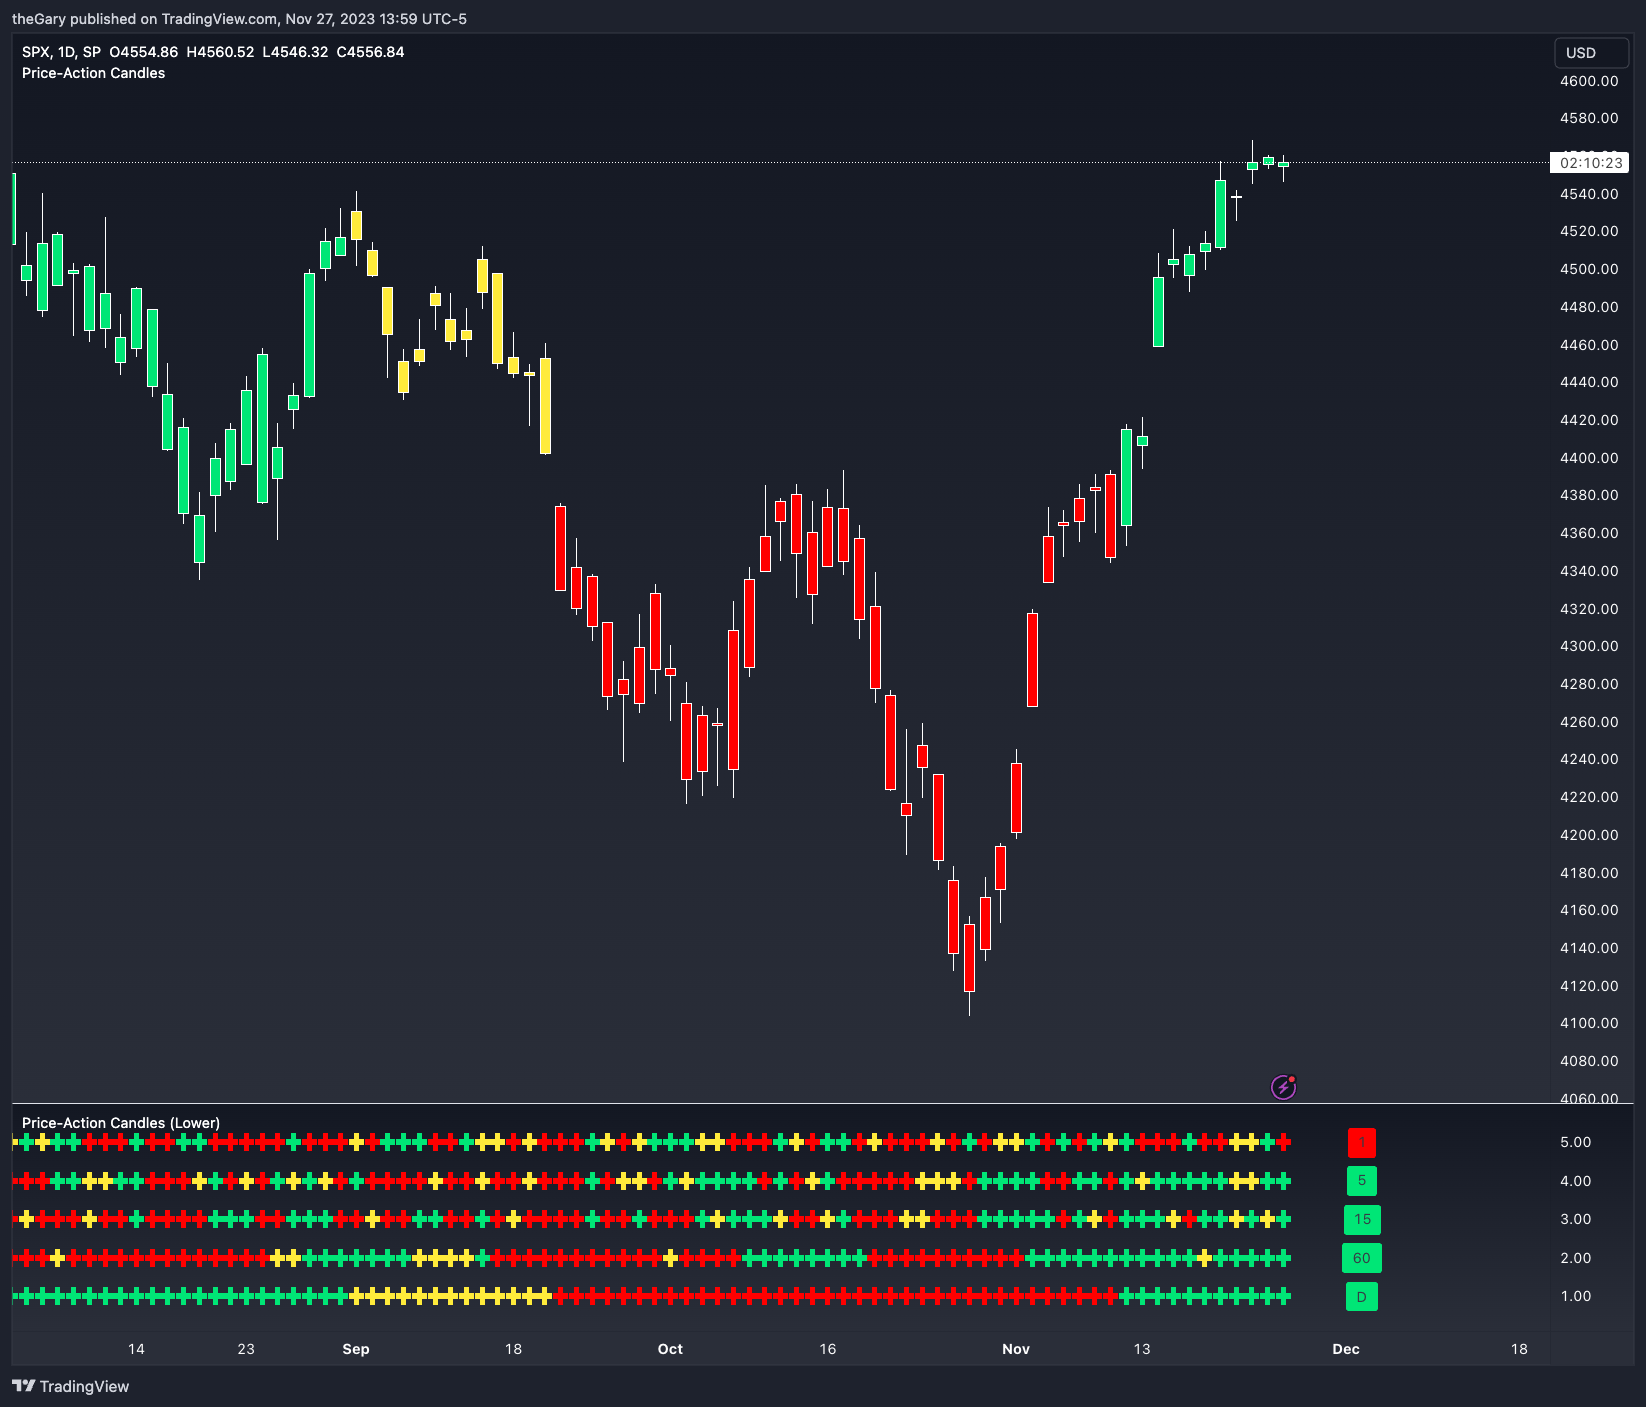Click the close value C4556.84 in legend
1646x1407 pixels.
pos(370,52)
